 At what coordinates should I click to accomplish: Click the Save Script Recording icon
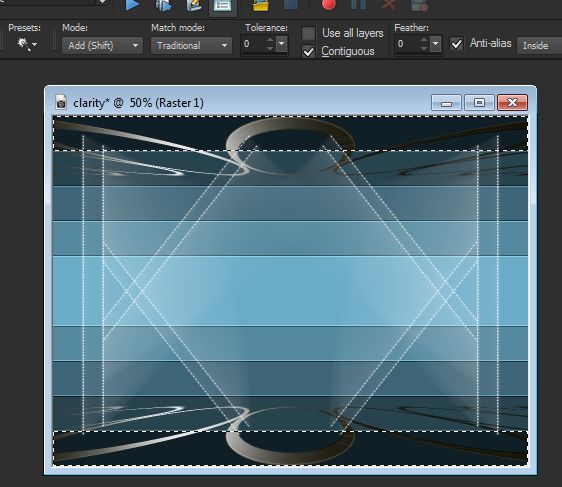click(419, 5)
